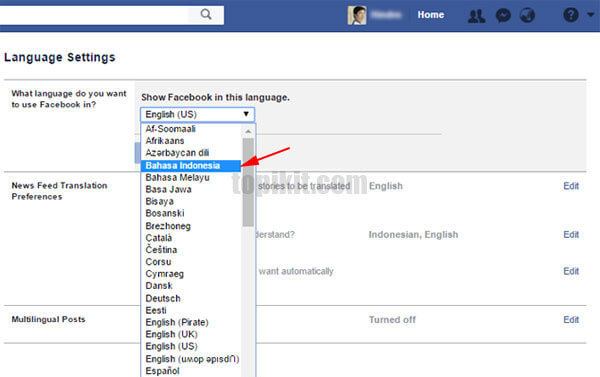Screen dimensions: 600x377
Task: Open the profile picture thumbnail
Action: pyautogui.click(x=357, y=15)
